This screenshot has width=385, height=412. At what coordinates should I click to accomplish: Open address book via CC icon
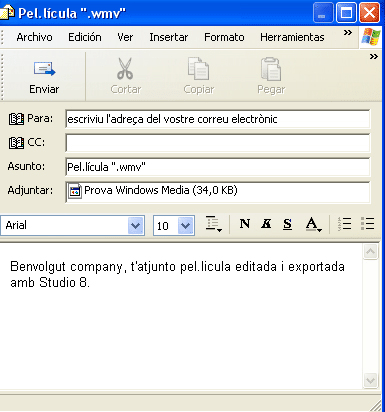(x=16, y=143)
